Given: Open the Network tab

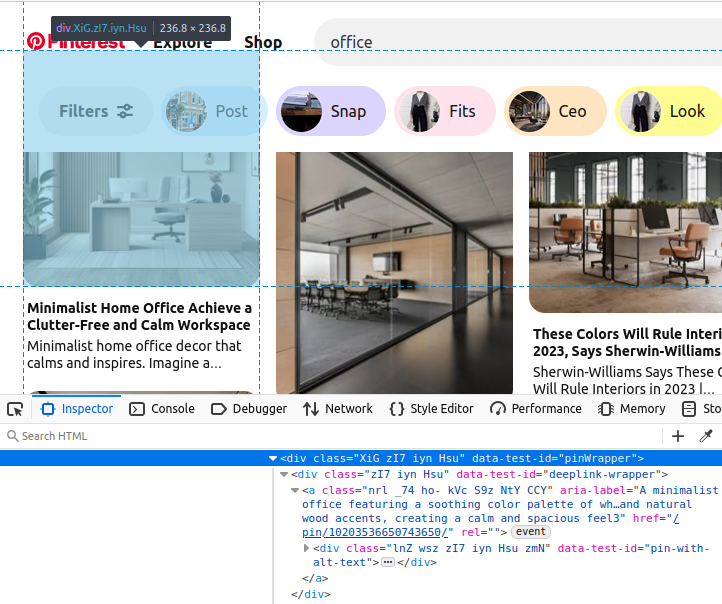Looking at the screenshot, I should [338, 409].
